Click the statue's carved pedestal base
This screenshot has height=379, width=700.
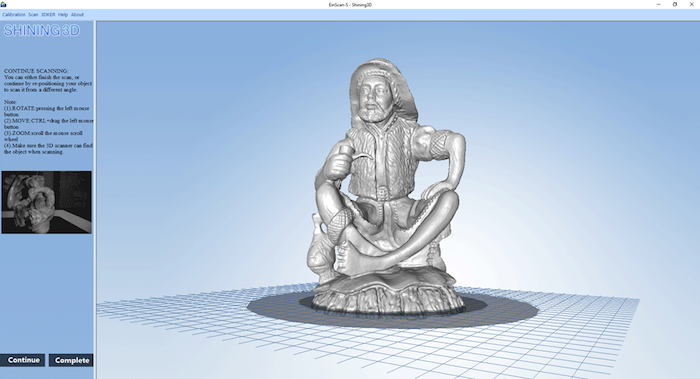[x=388, y=294]
